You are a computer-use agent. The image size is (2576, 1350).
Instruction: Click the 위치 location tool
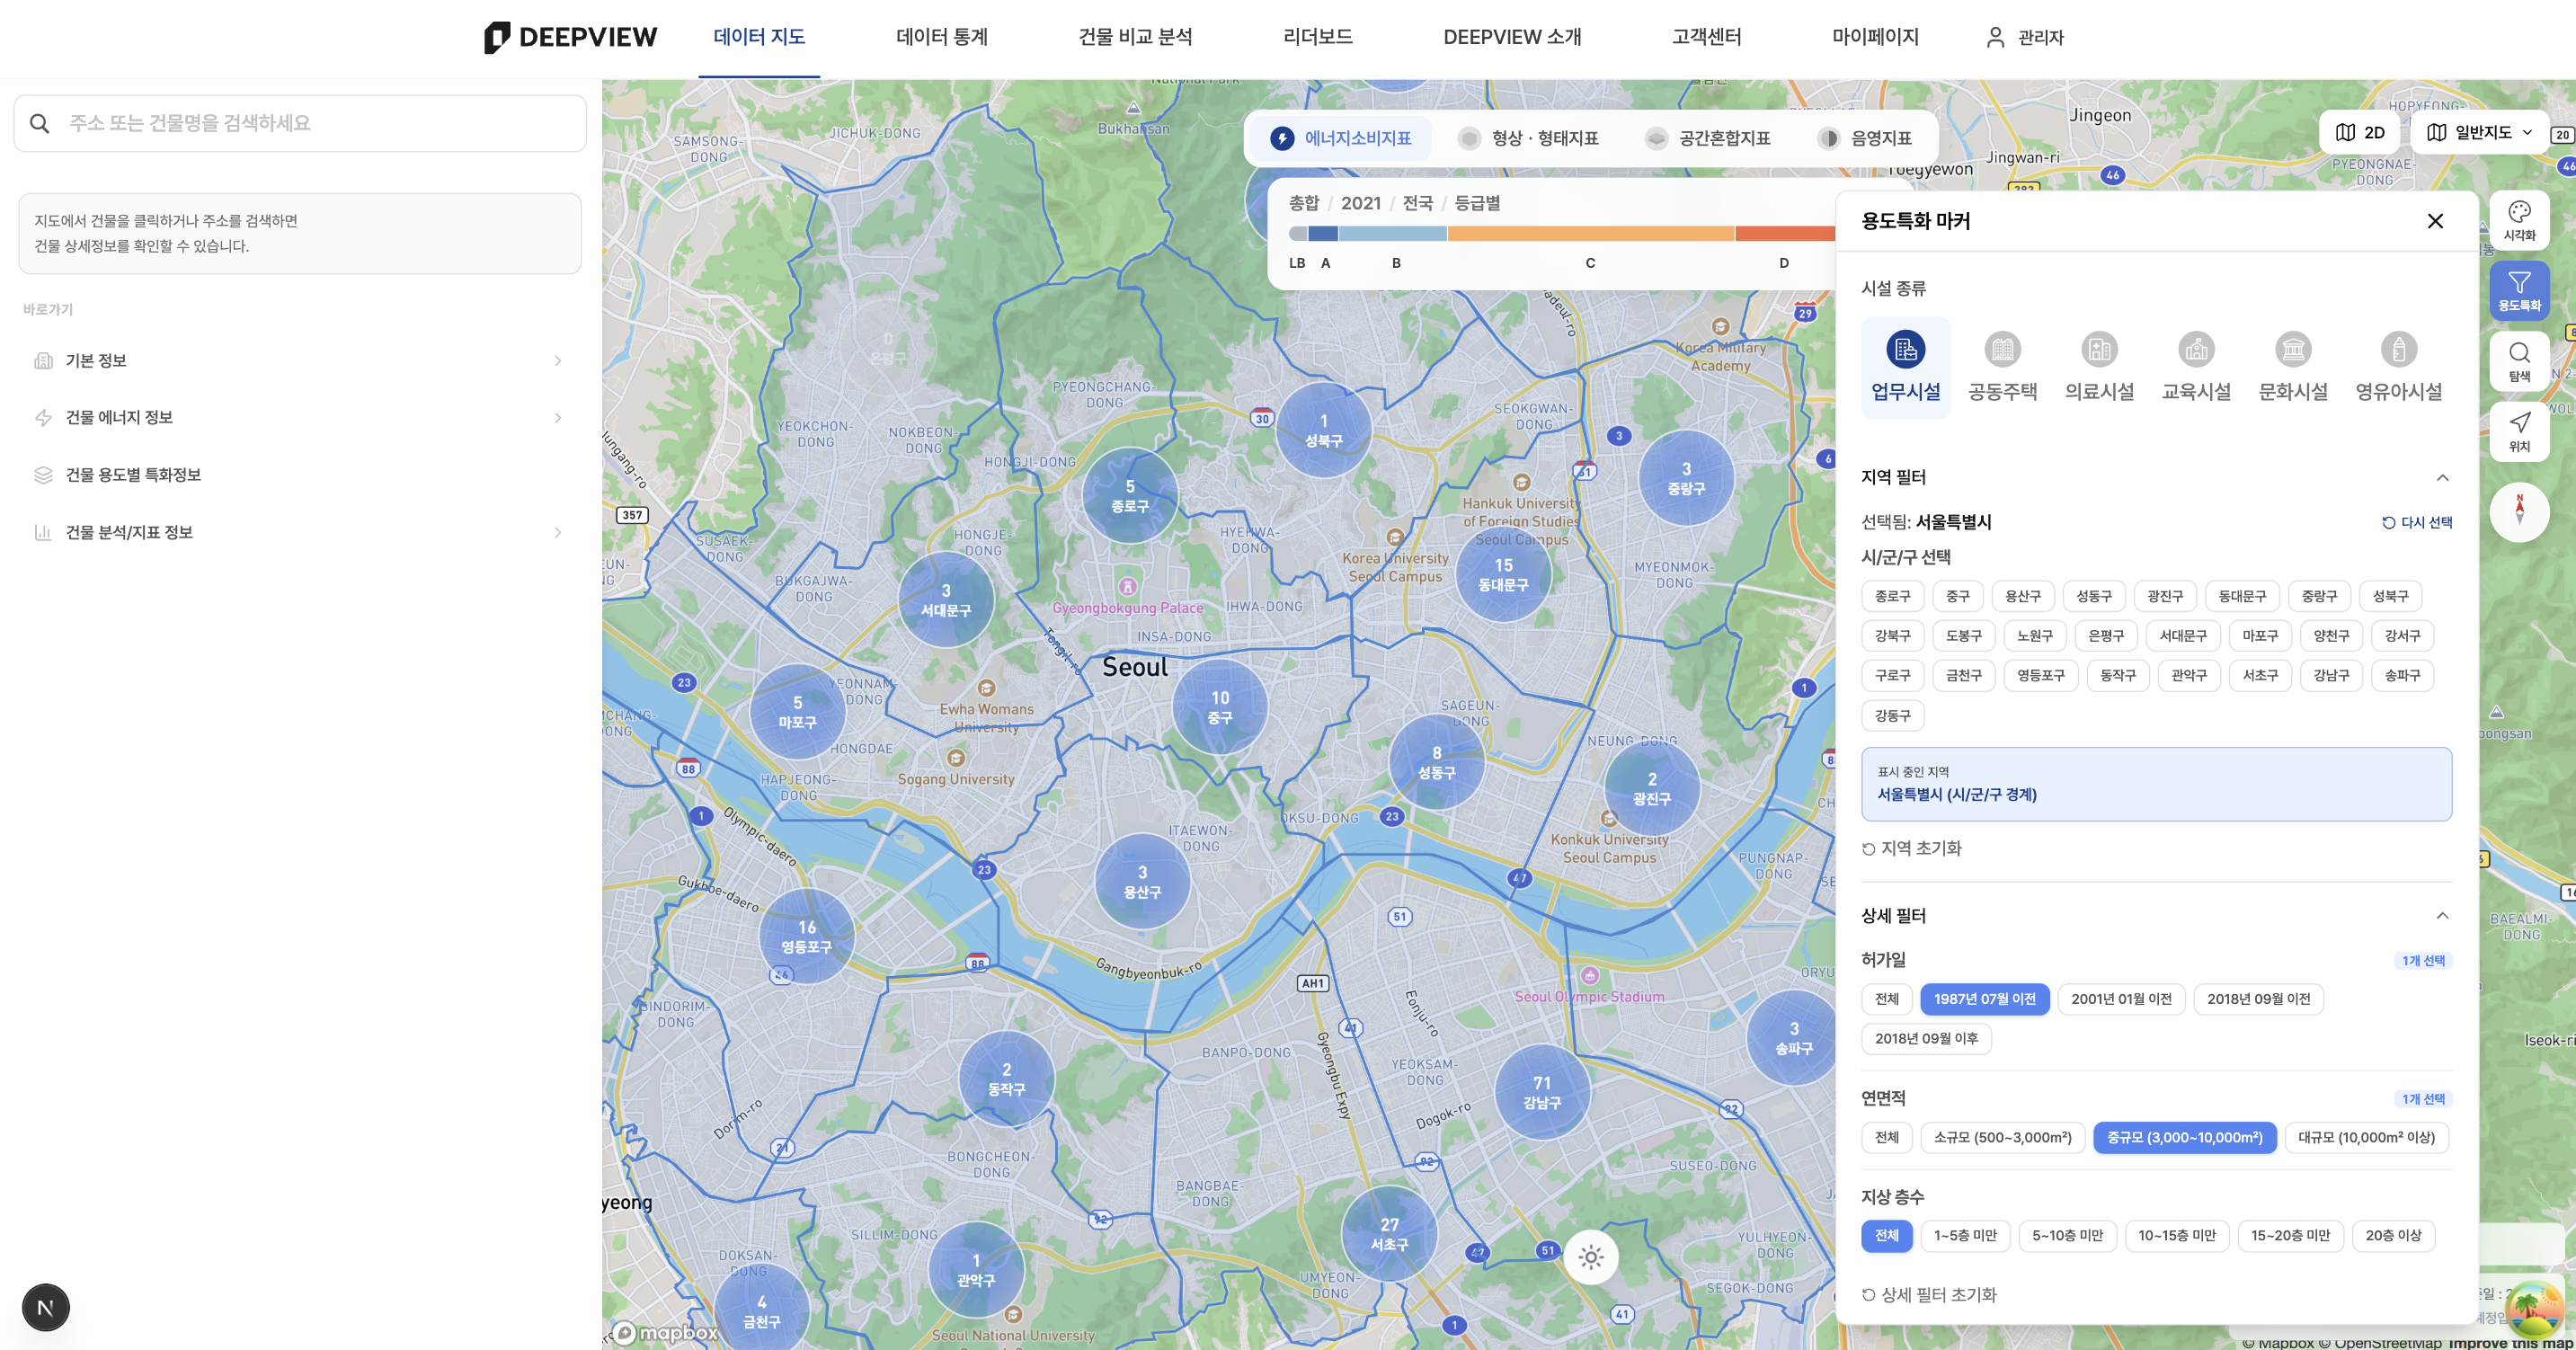coord(2519,431)
